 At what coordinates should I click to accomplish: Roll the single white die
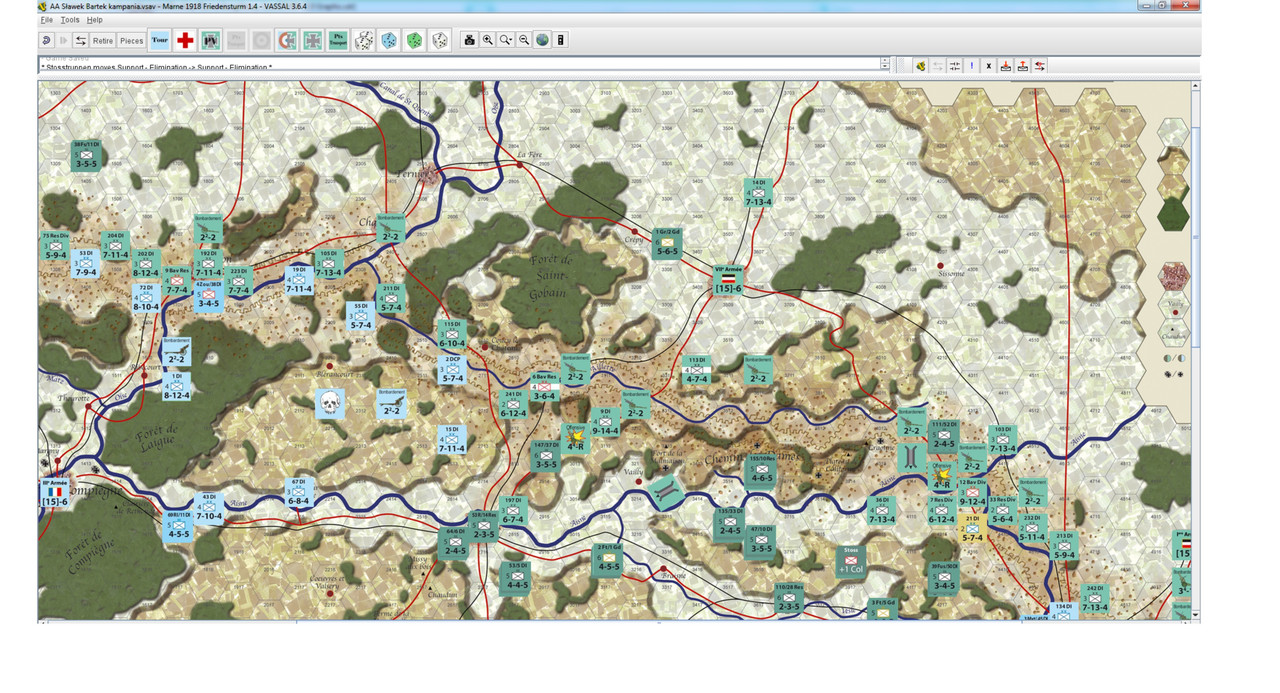(439, 41)
